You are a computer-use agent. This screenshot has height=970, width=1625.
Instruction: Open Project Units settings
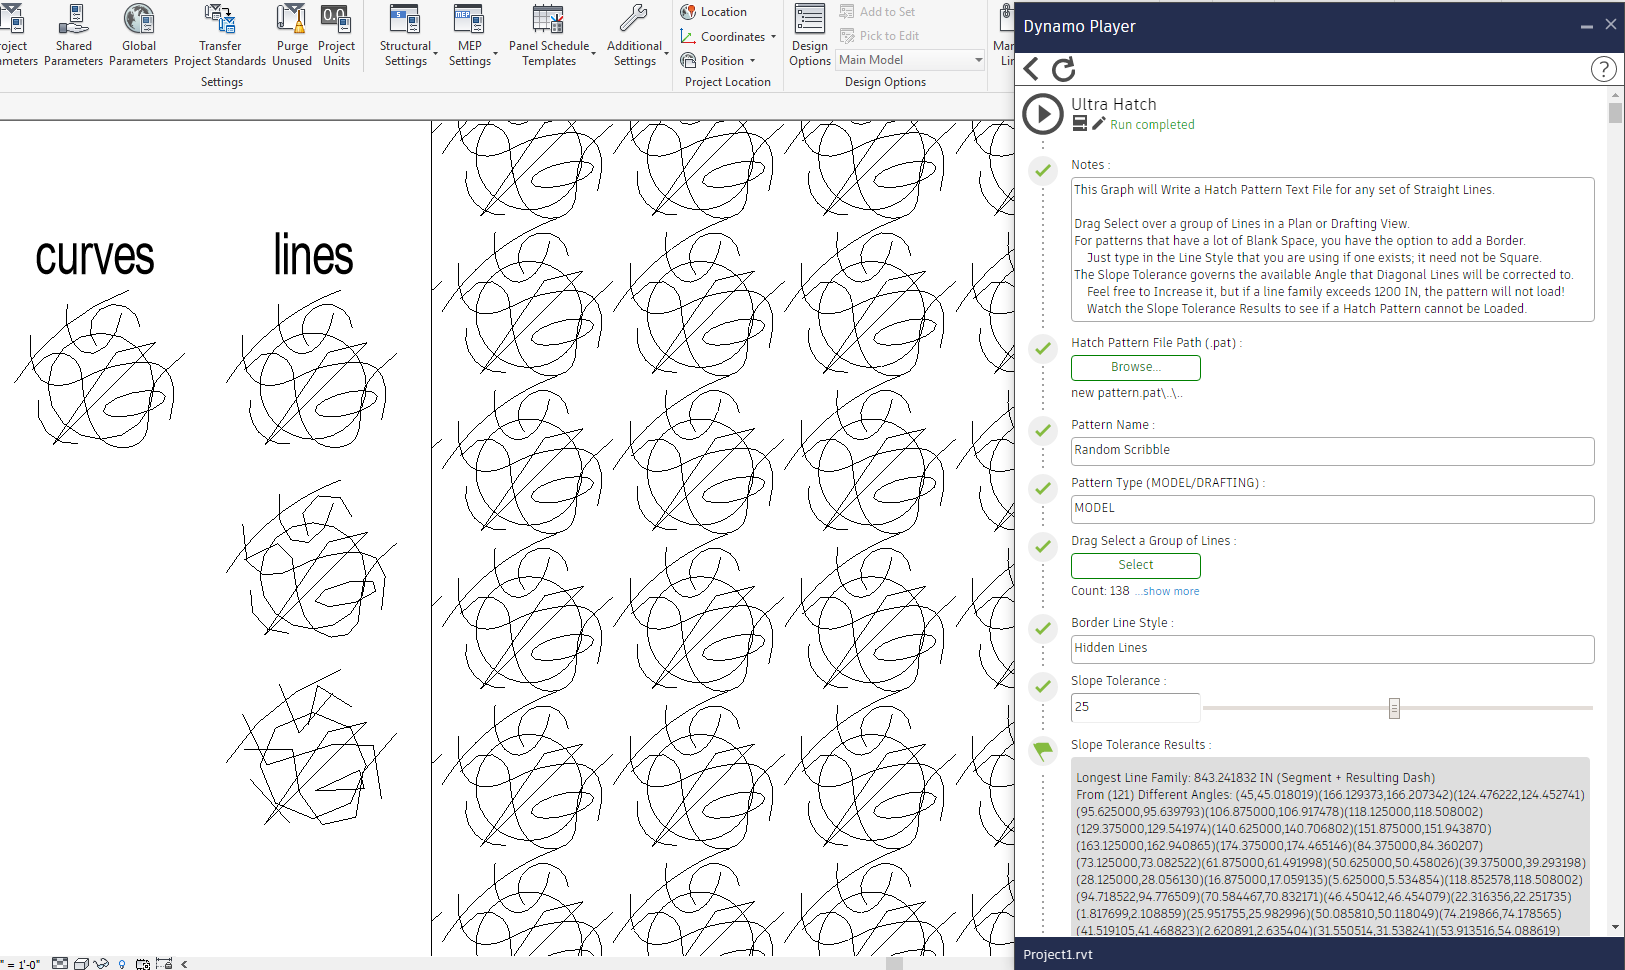[x=336, y=35]
